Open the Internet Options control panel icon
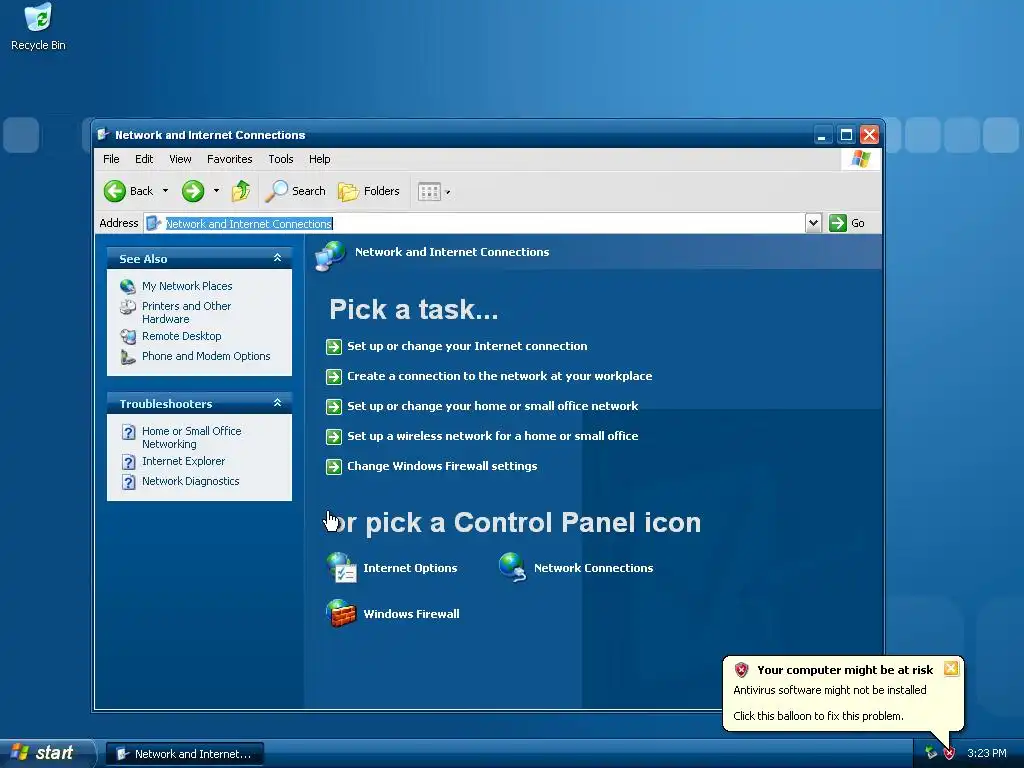The width and height of the screenshot is (1024, 768). 341,568
